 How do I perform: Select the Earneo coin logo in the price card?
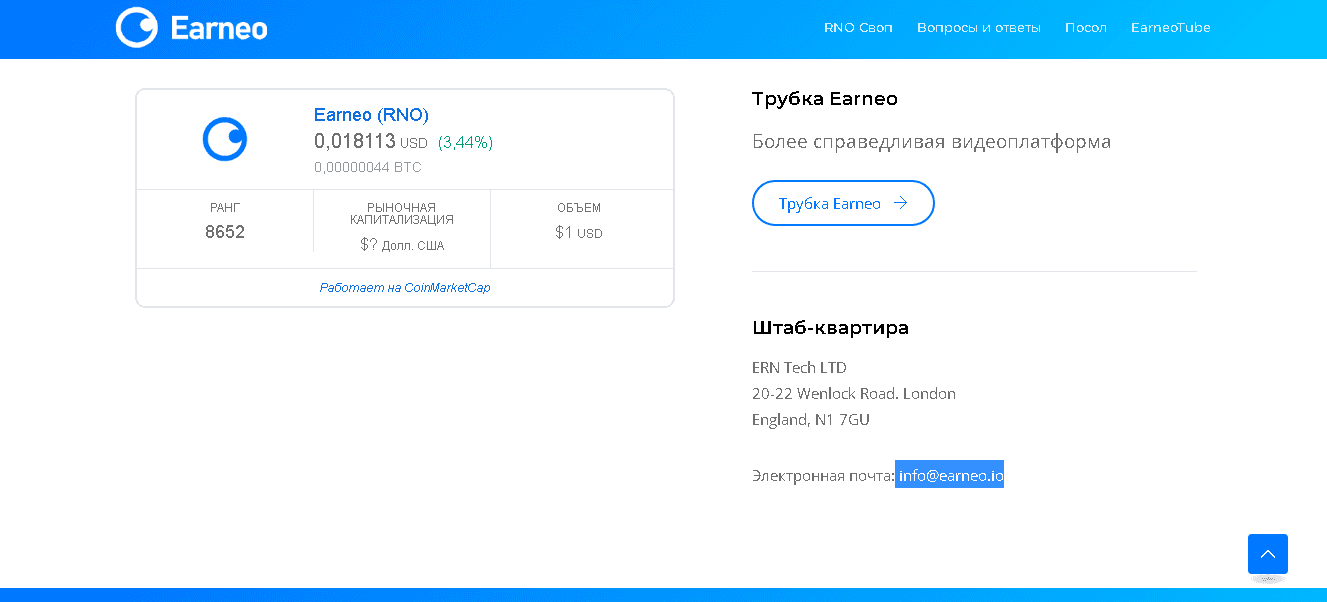point(224,138)
